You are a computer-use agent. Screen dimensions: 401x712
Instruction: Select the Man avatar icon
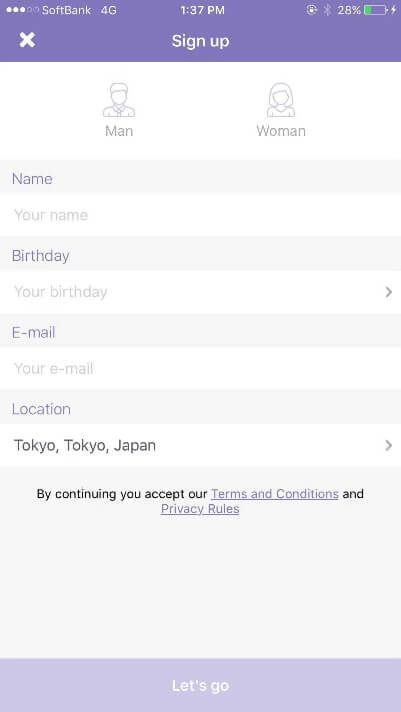[x=119, y=100]
